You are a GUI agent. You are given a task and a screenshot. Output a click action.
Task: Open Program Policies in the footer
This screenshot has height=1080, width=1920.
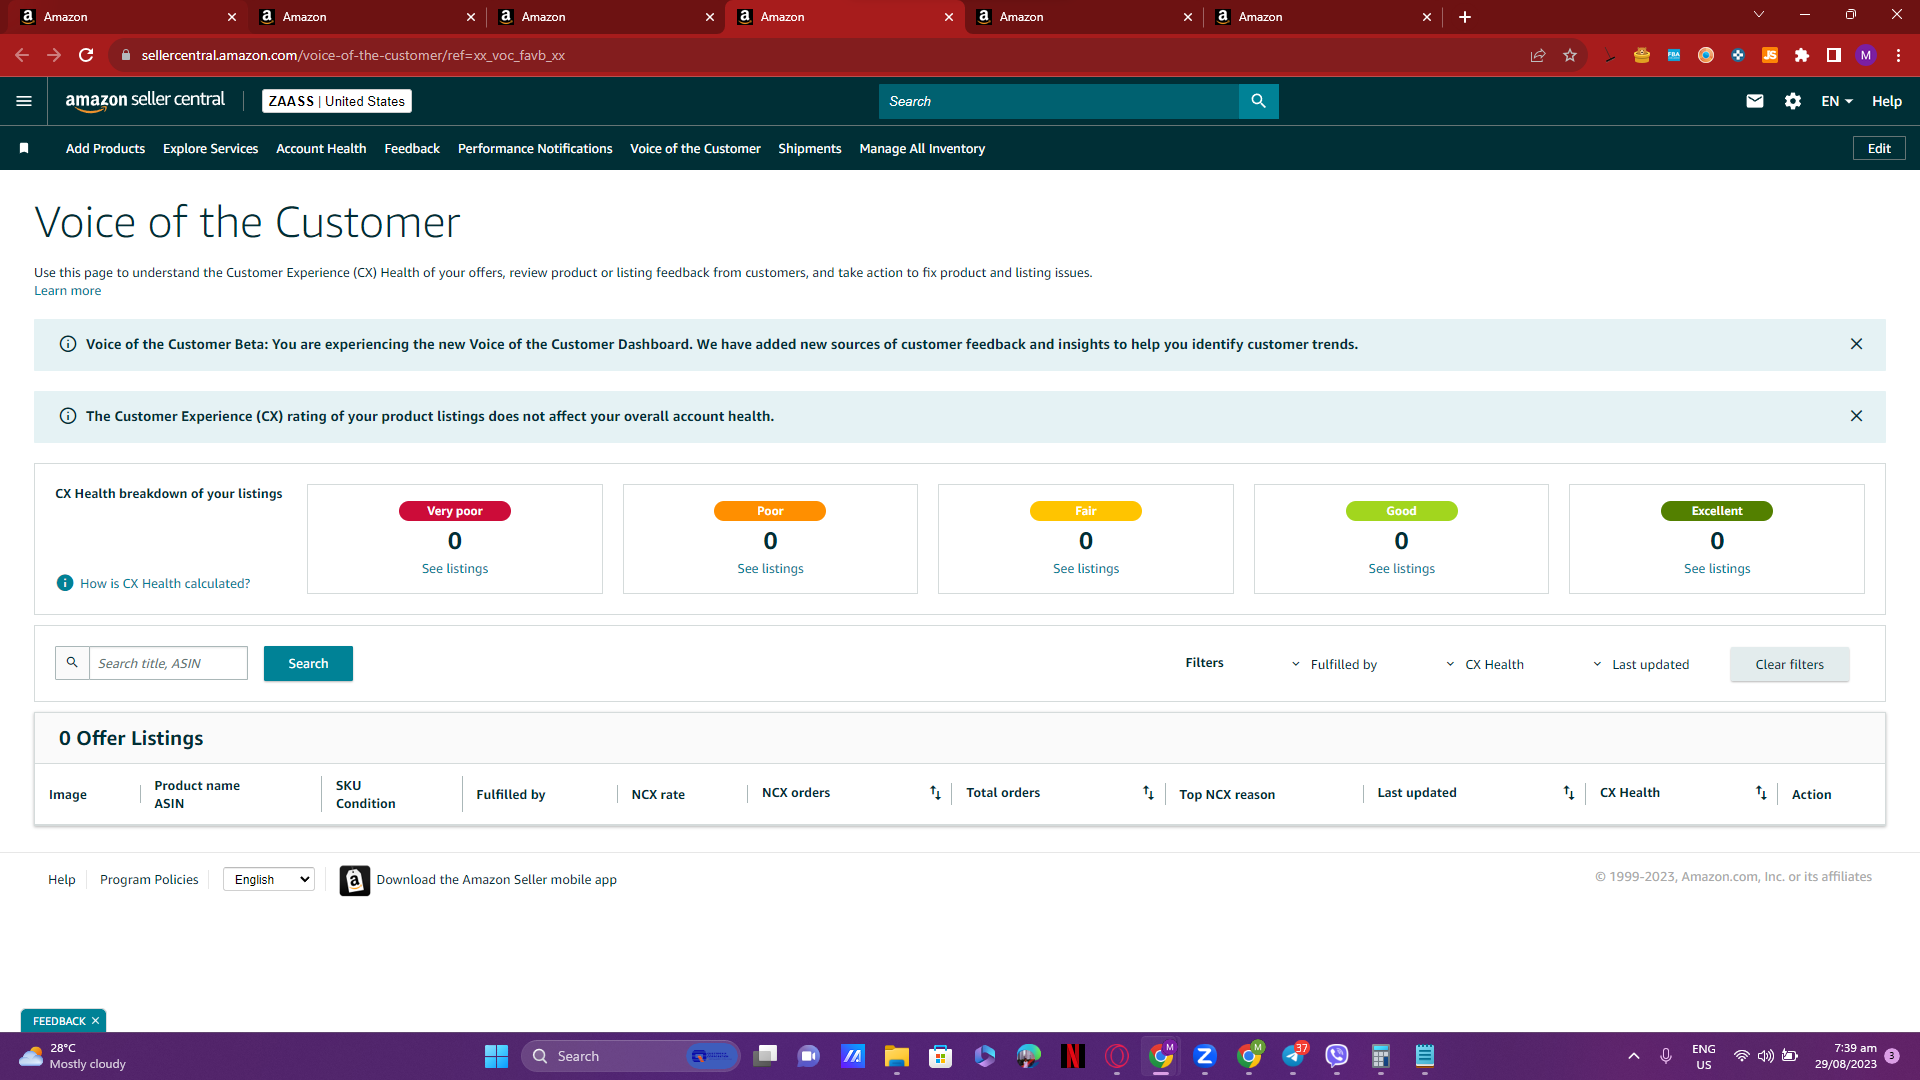coord(149,880)
